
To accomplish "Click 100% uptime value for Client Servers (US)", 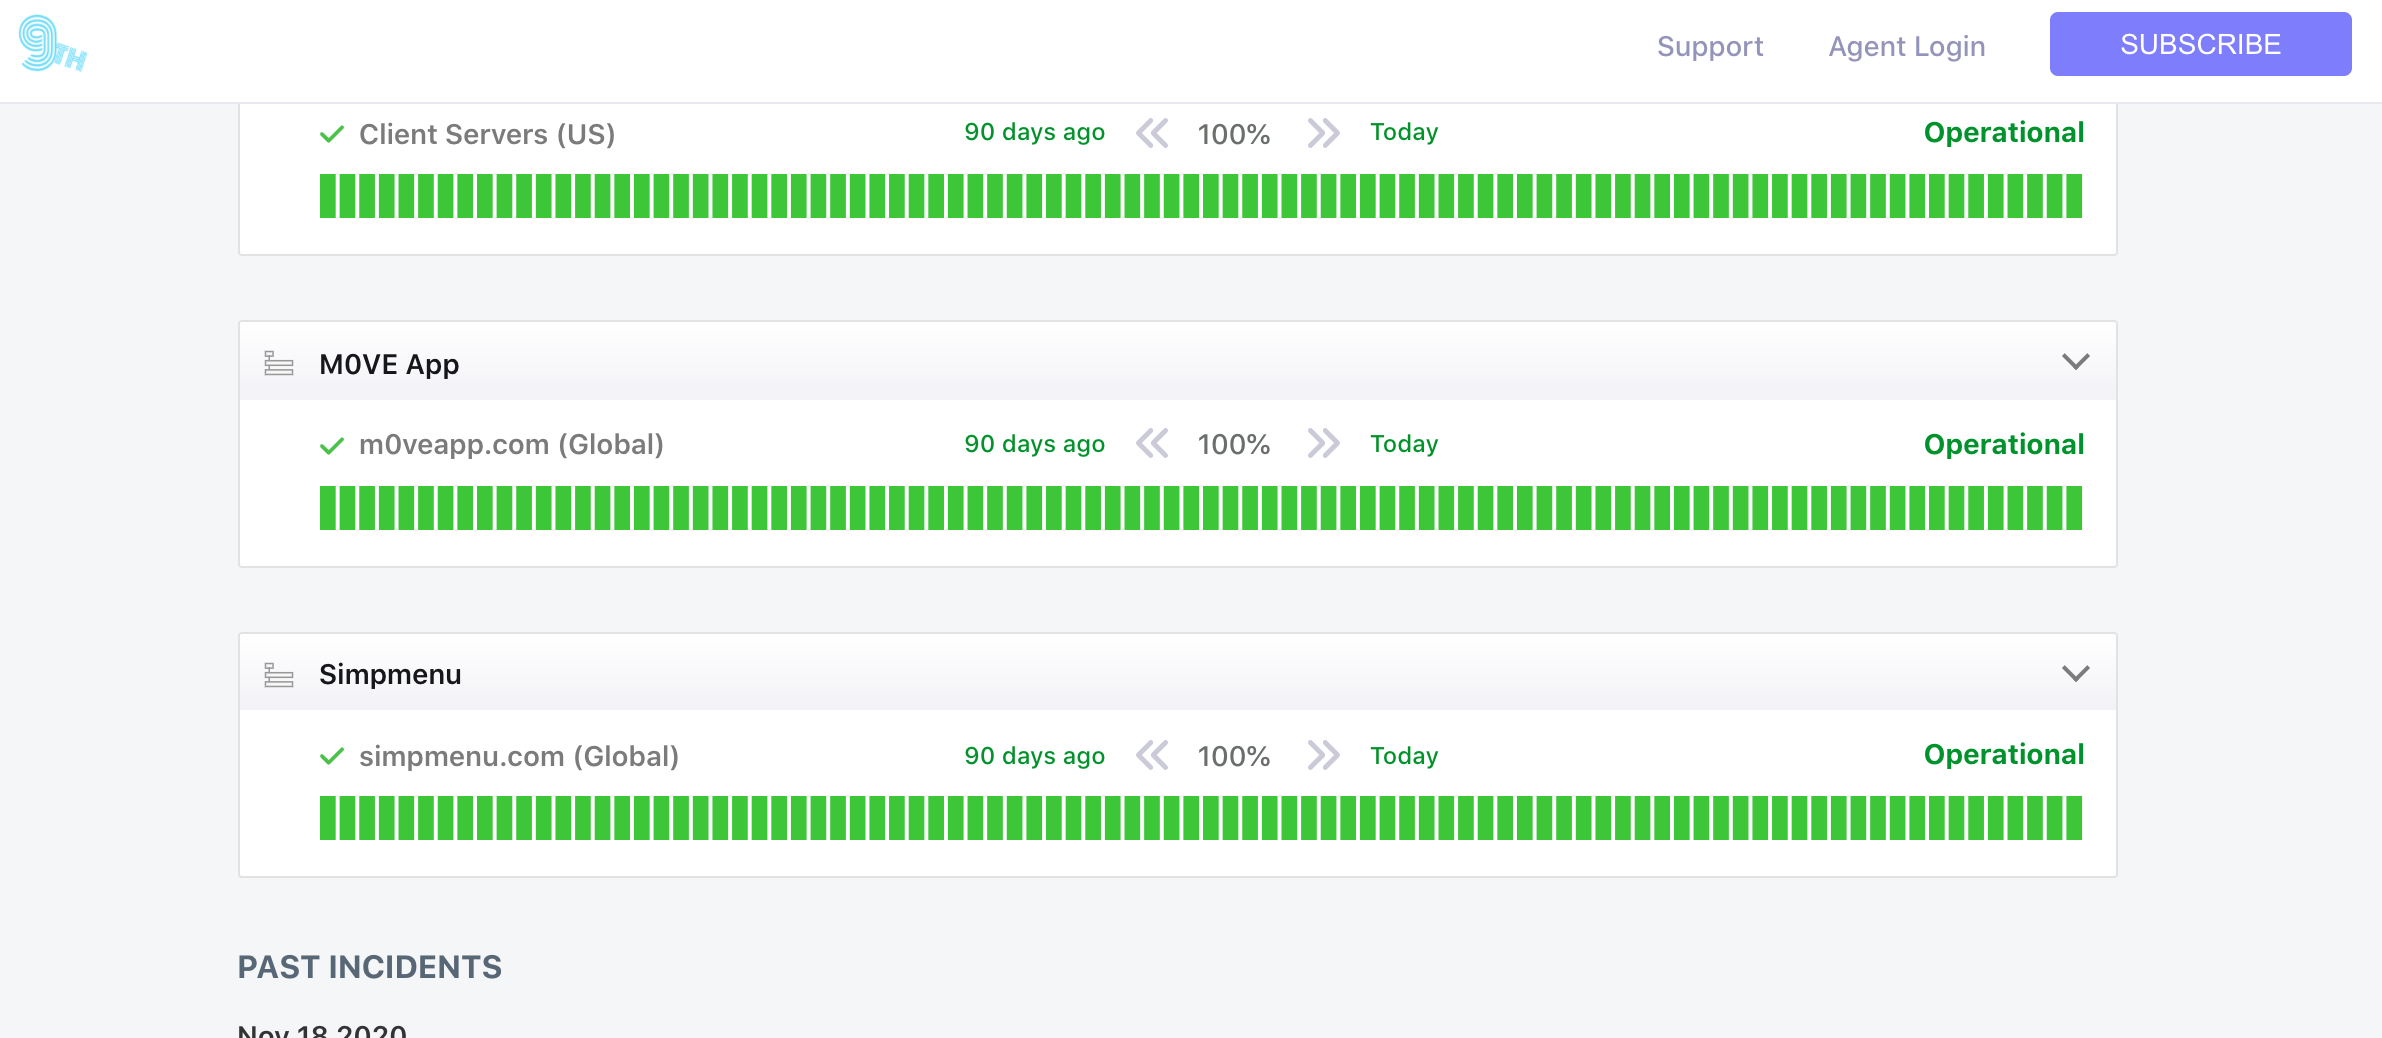I will [1234, 134].
